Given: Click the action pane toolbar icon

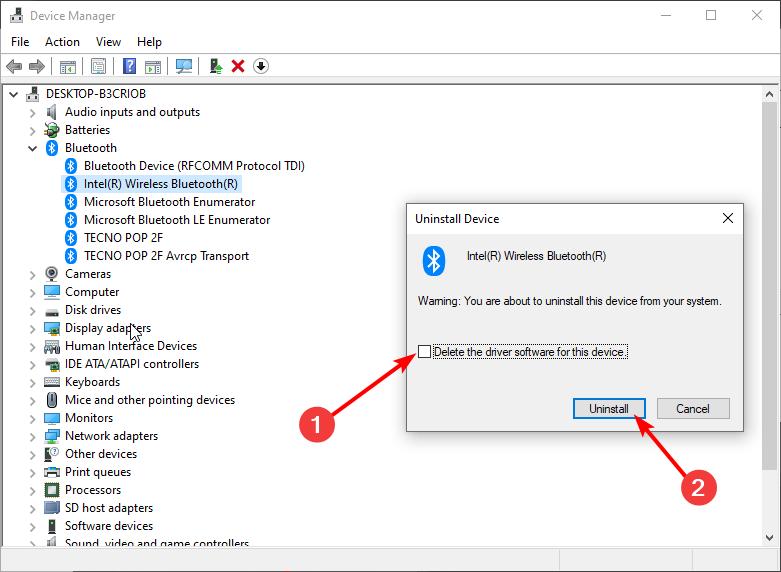Looking at the screenshot, I should tap(153, 66).
